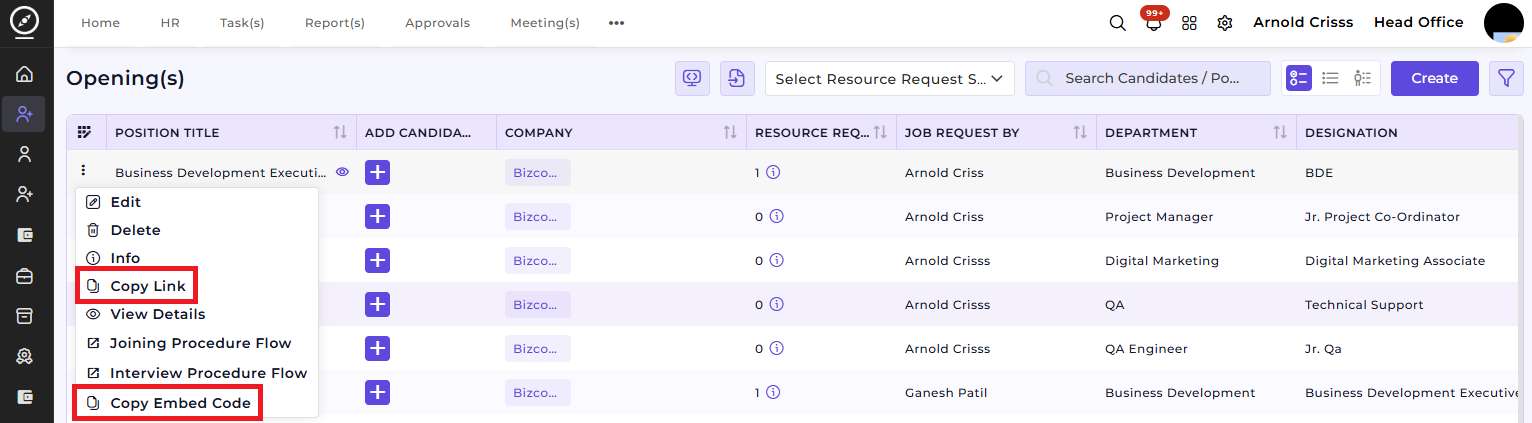Open the notifications bell icon
Screen dimensions: 1532x423
pyautogui.click(x=1154, y=23)
